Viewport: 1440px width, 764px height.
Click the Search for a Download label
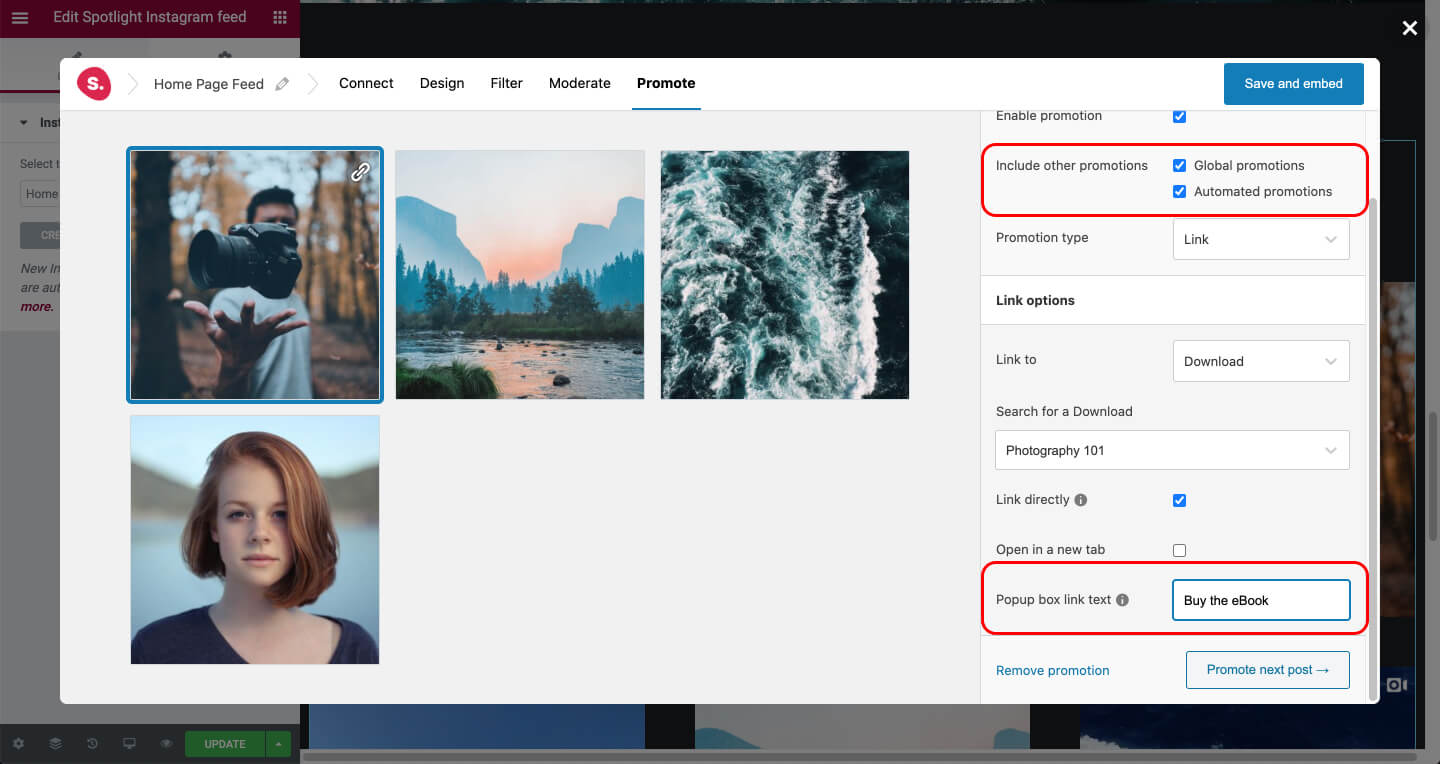pos(1064,412)
